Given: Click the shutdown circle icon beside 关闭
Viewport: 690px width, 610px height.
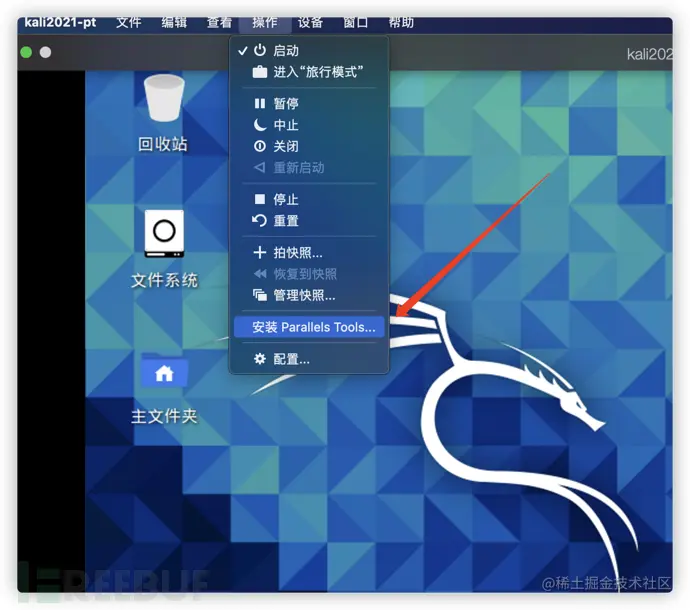Looking at the screenshot, I should click(x=260, y=146).
